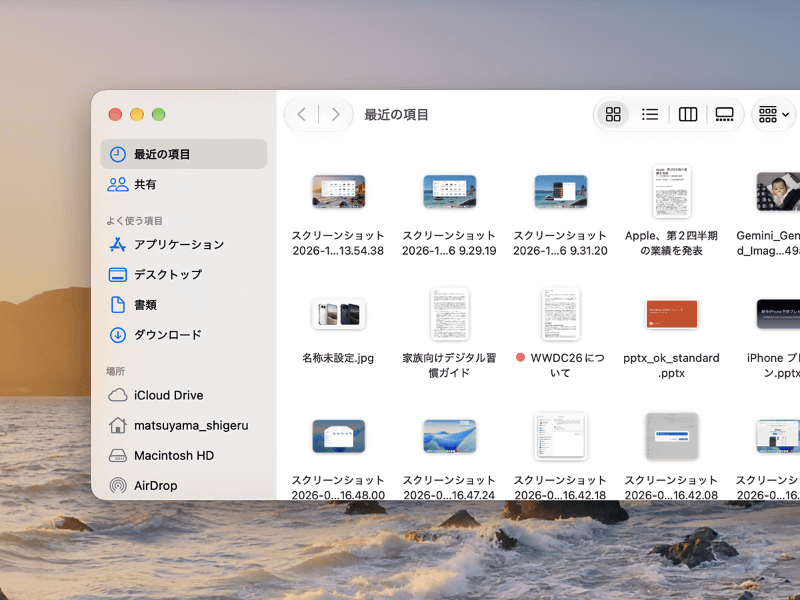Select the screenshot thumbnail 2026-1...6 9.29.19

click(x=449, y=191)
